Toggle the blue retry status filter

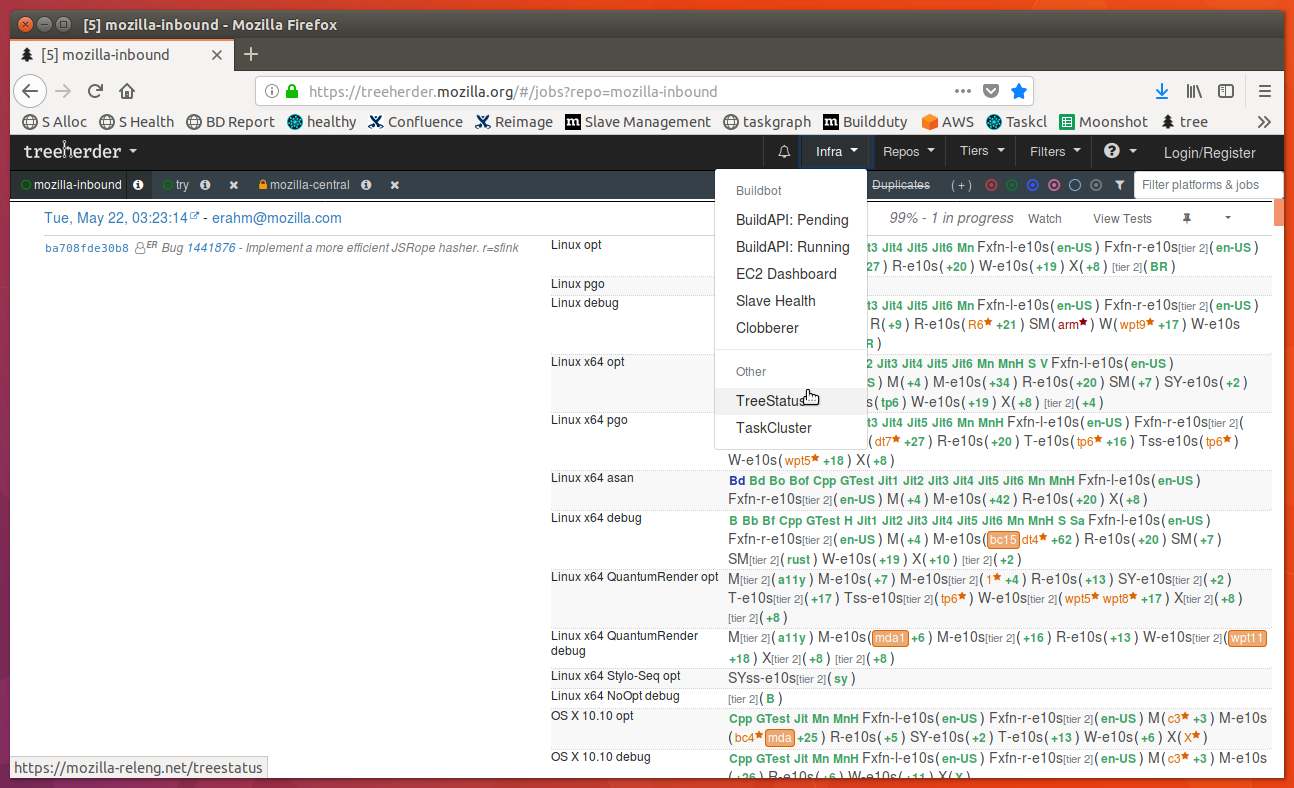point(1033,185)
